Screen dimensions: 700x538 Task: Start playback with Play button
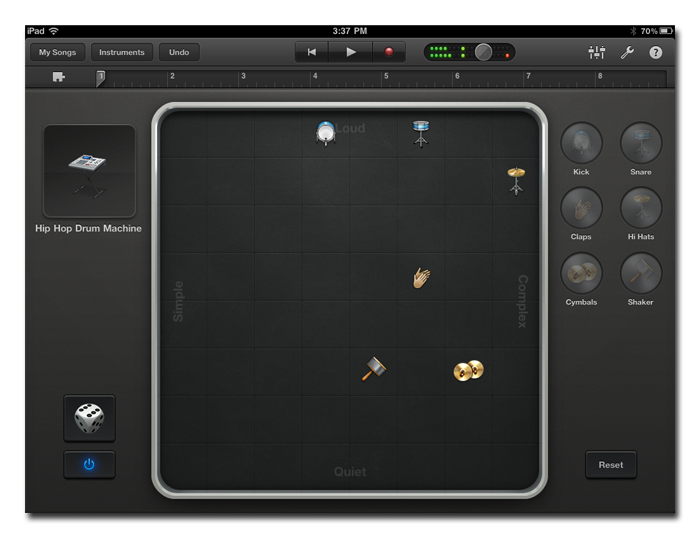pyautogui.click(x=351, y=52)
